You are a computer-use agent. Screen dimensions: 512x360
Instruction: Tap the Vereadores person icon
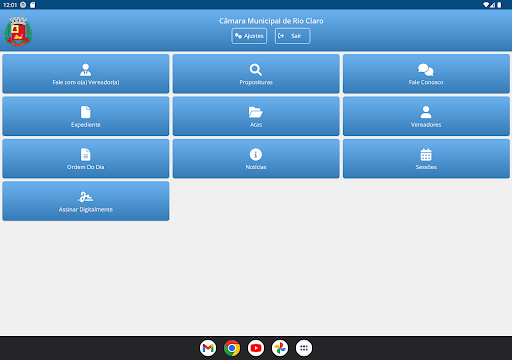point(426,112)
